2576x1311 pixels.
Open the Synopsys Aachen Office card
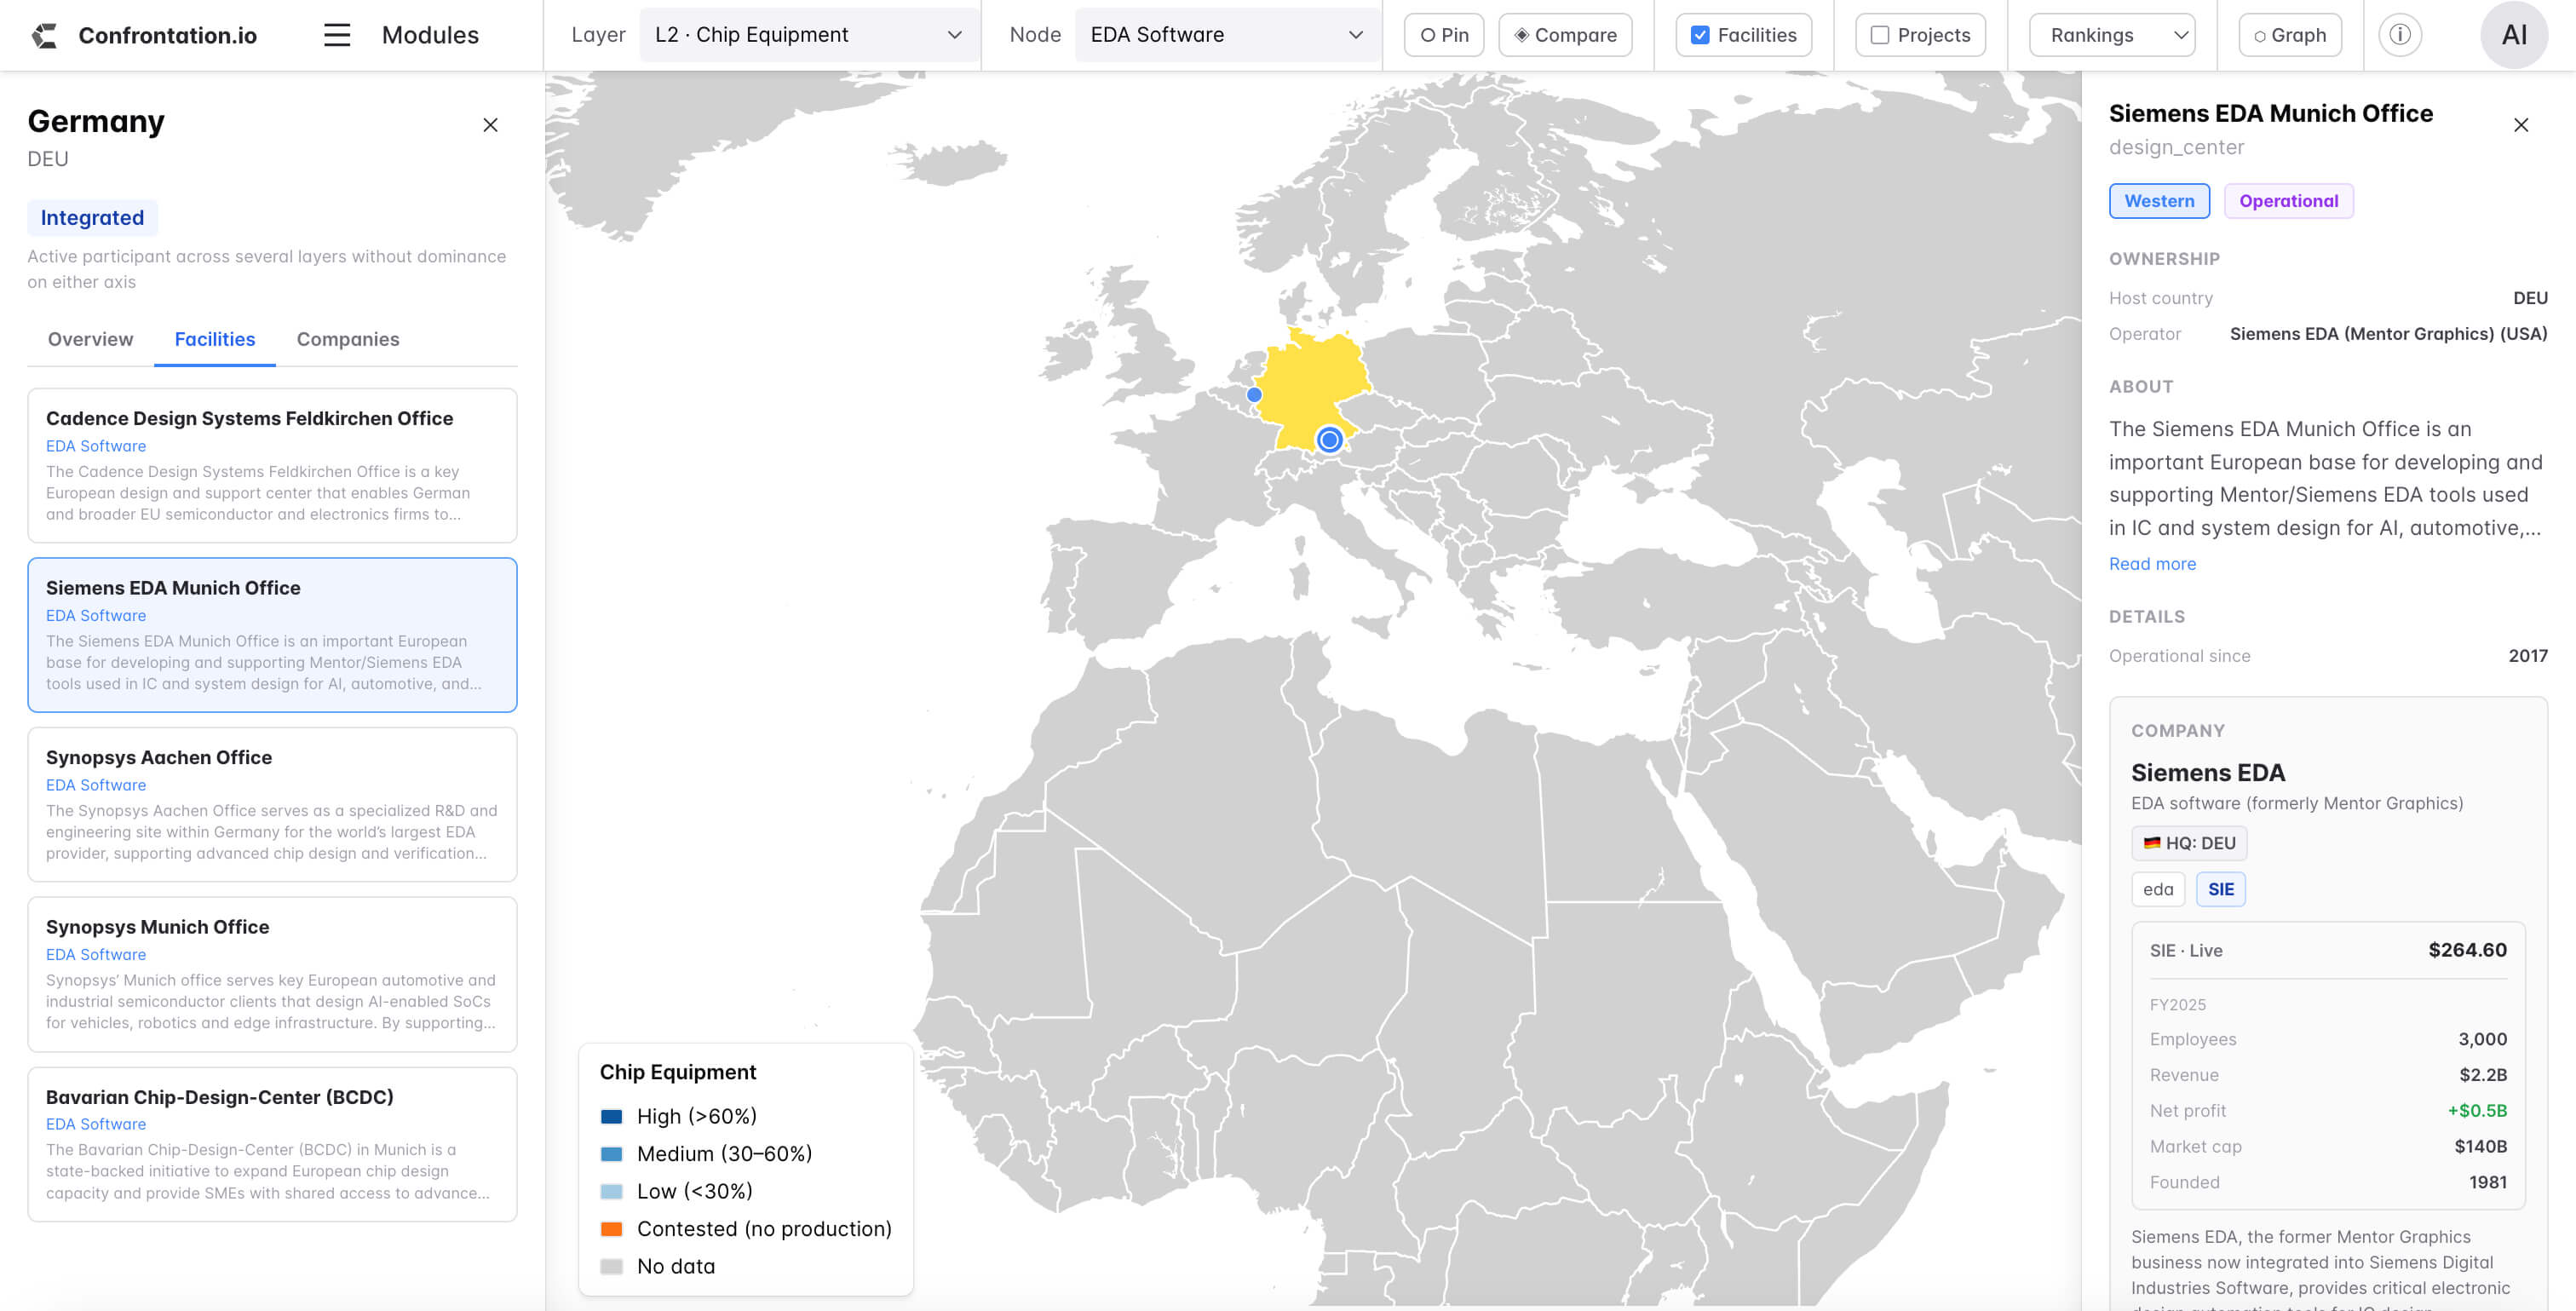272,804
